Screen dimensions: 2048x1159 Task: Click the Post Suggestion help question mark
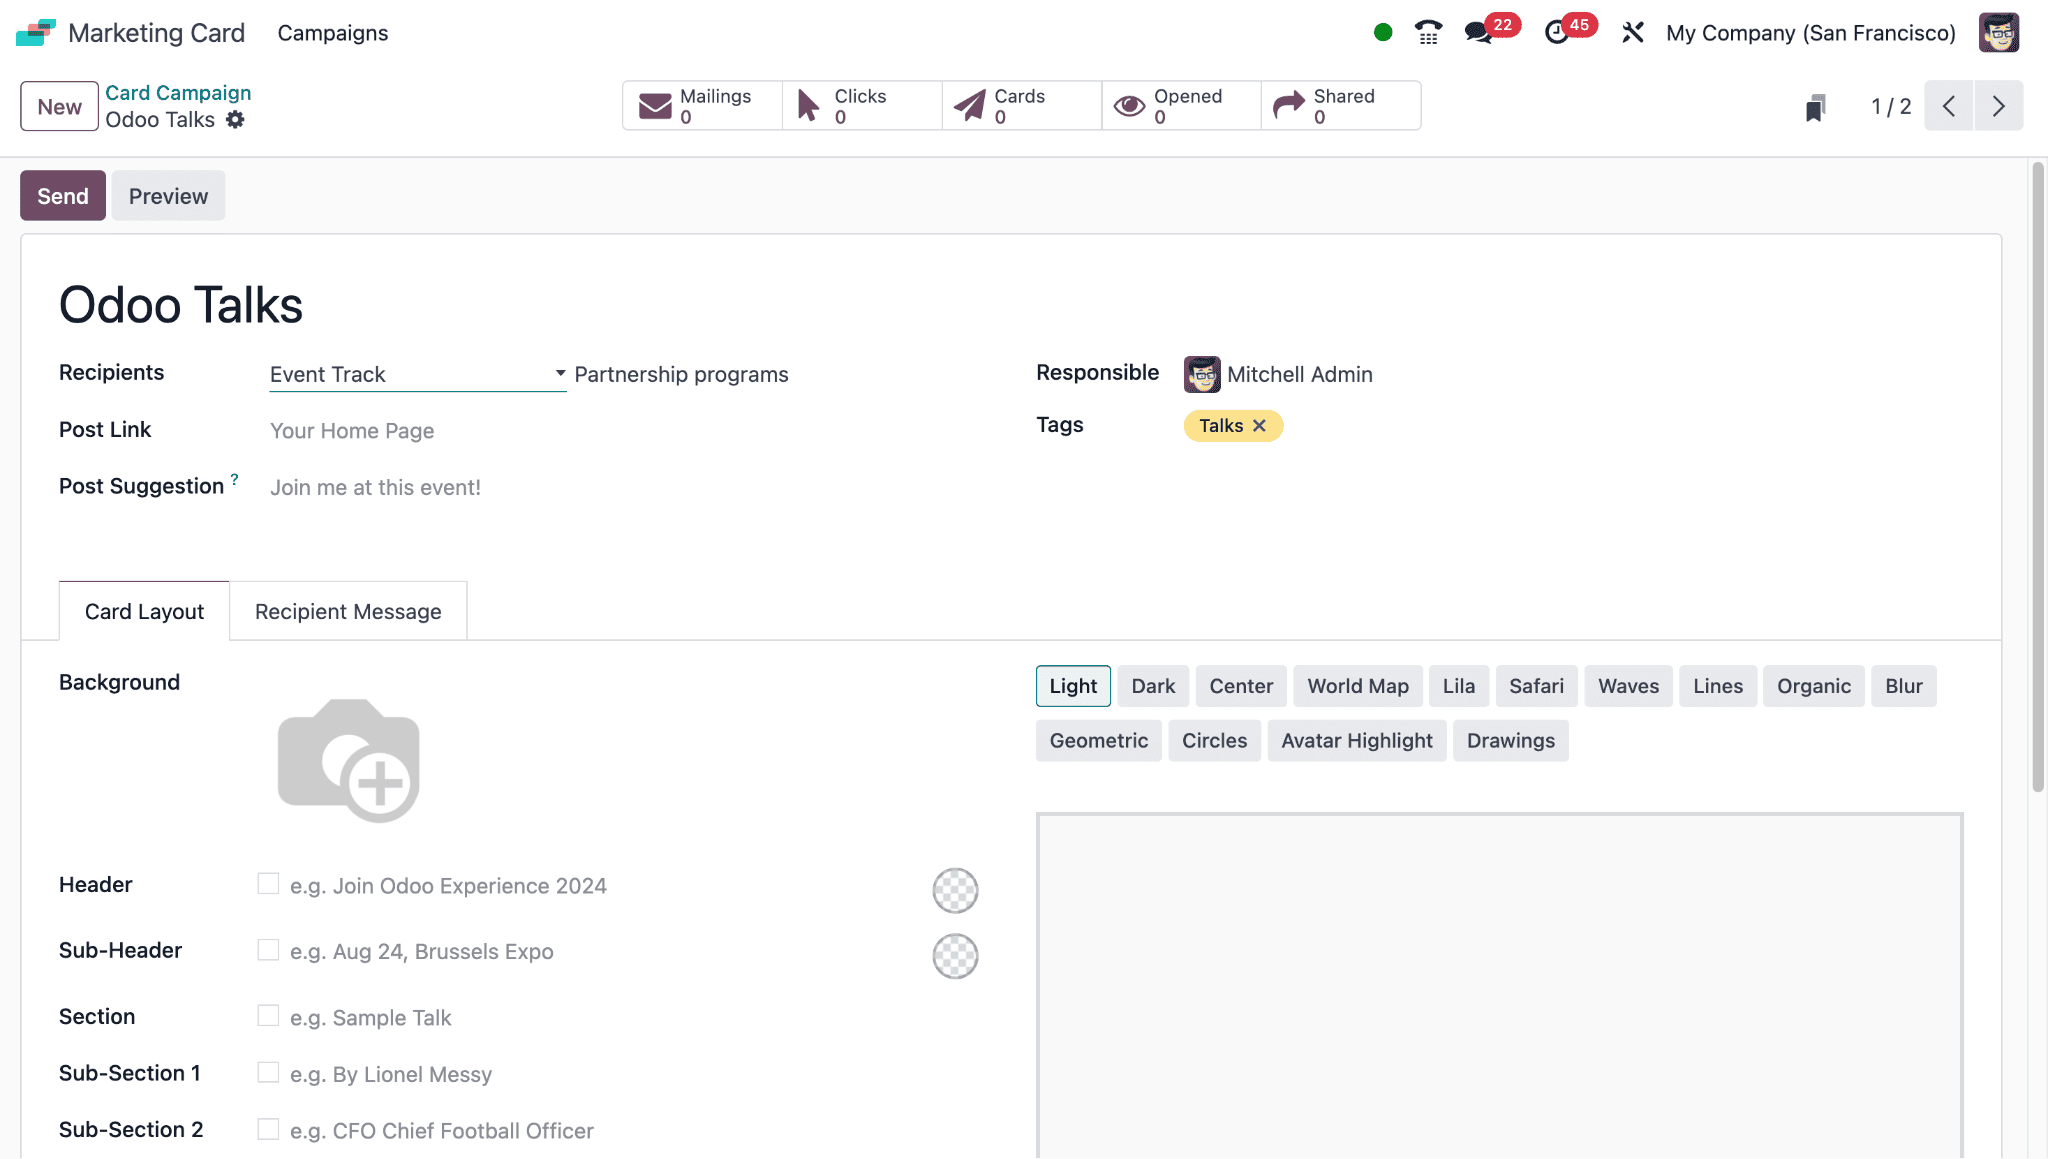235,479
